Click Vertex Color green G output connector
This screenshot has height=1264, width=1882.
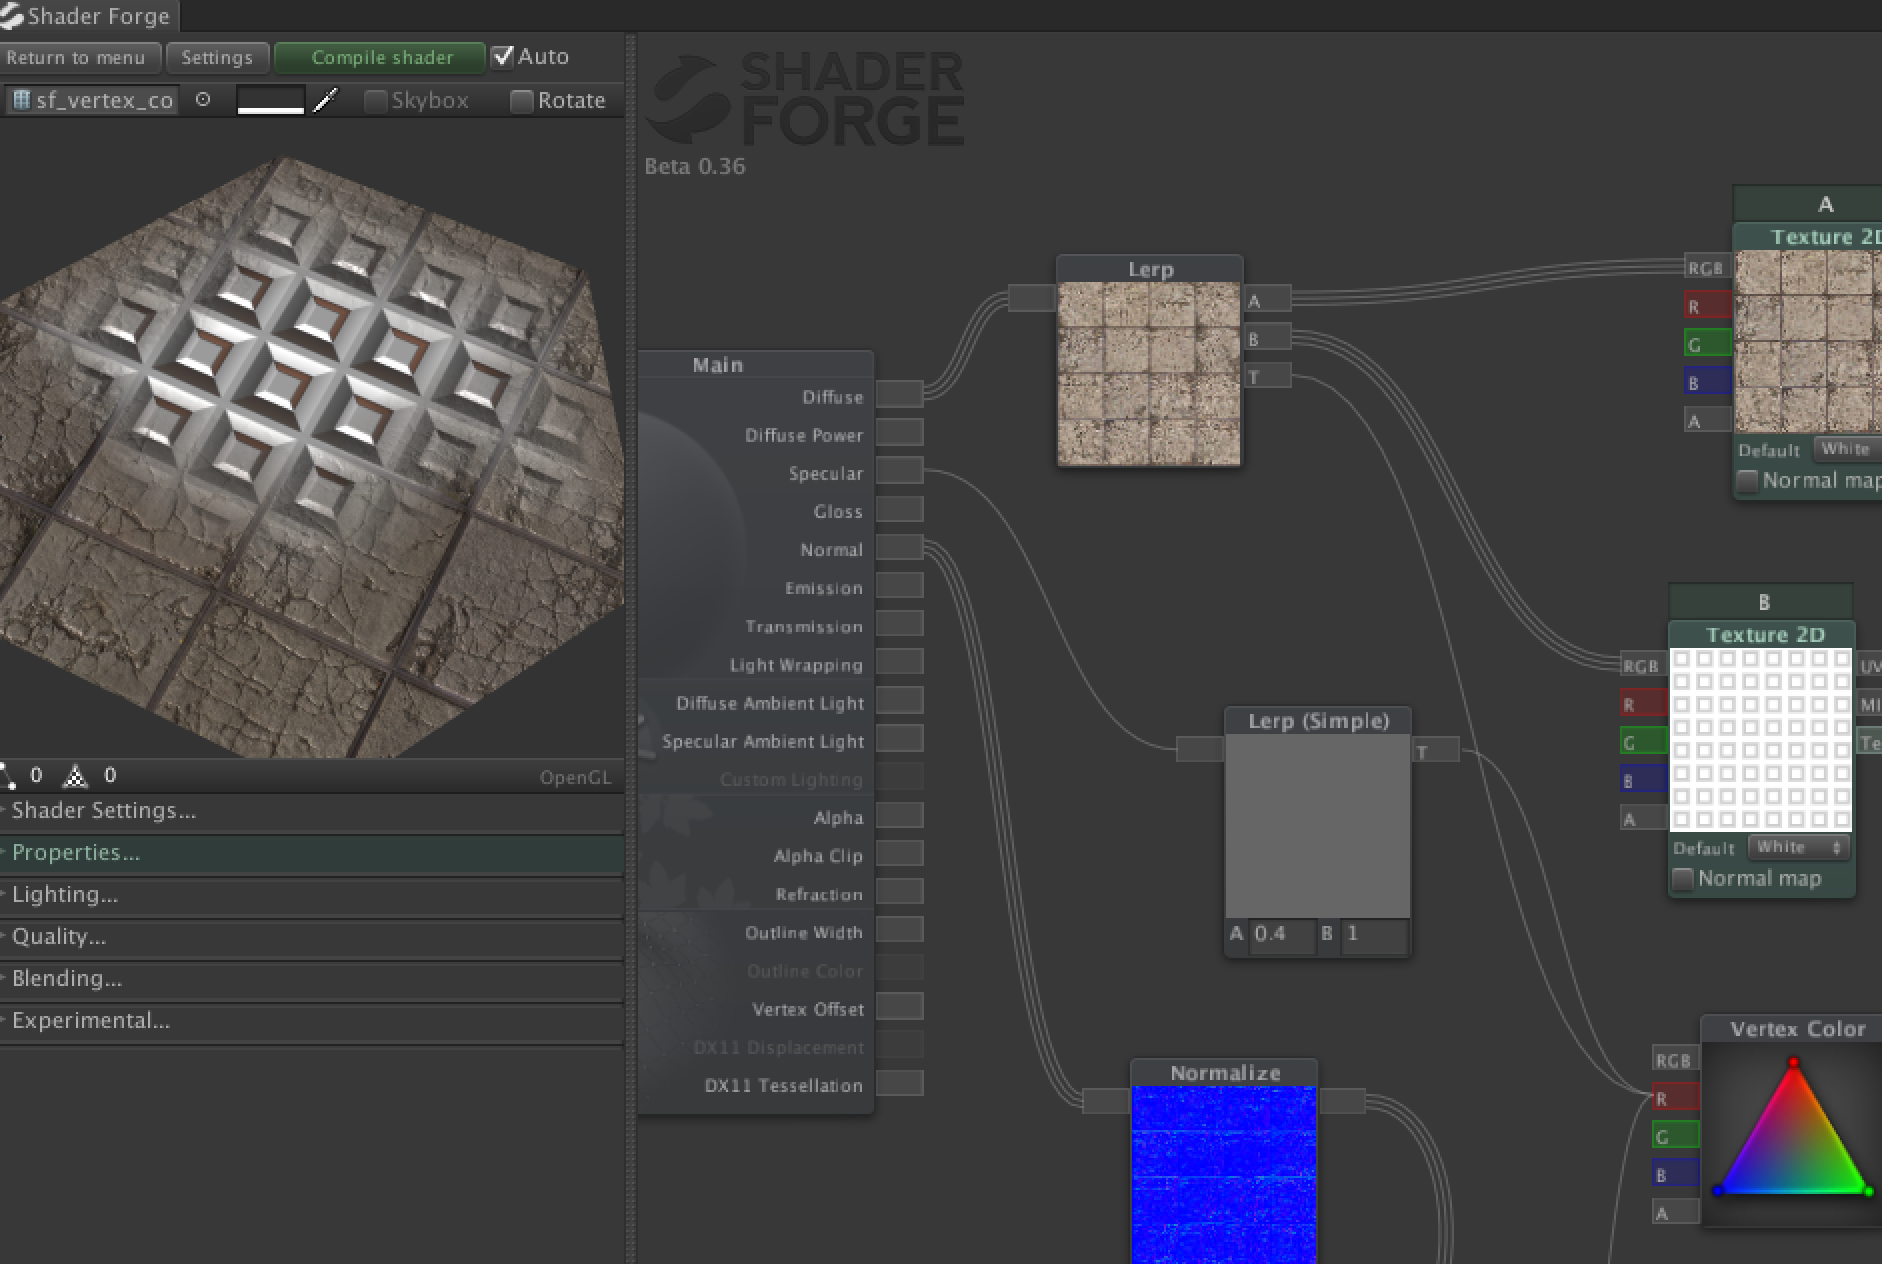[x=1675, y=1136]
